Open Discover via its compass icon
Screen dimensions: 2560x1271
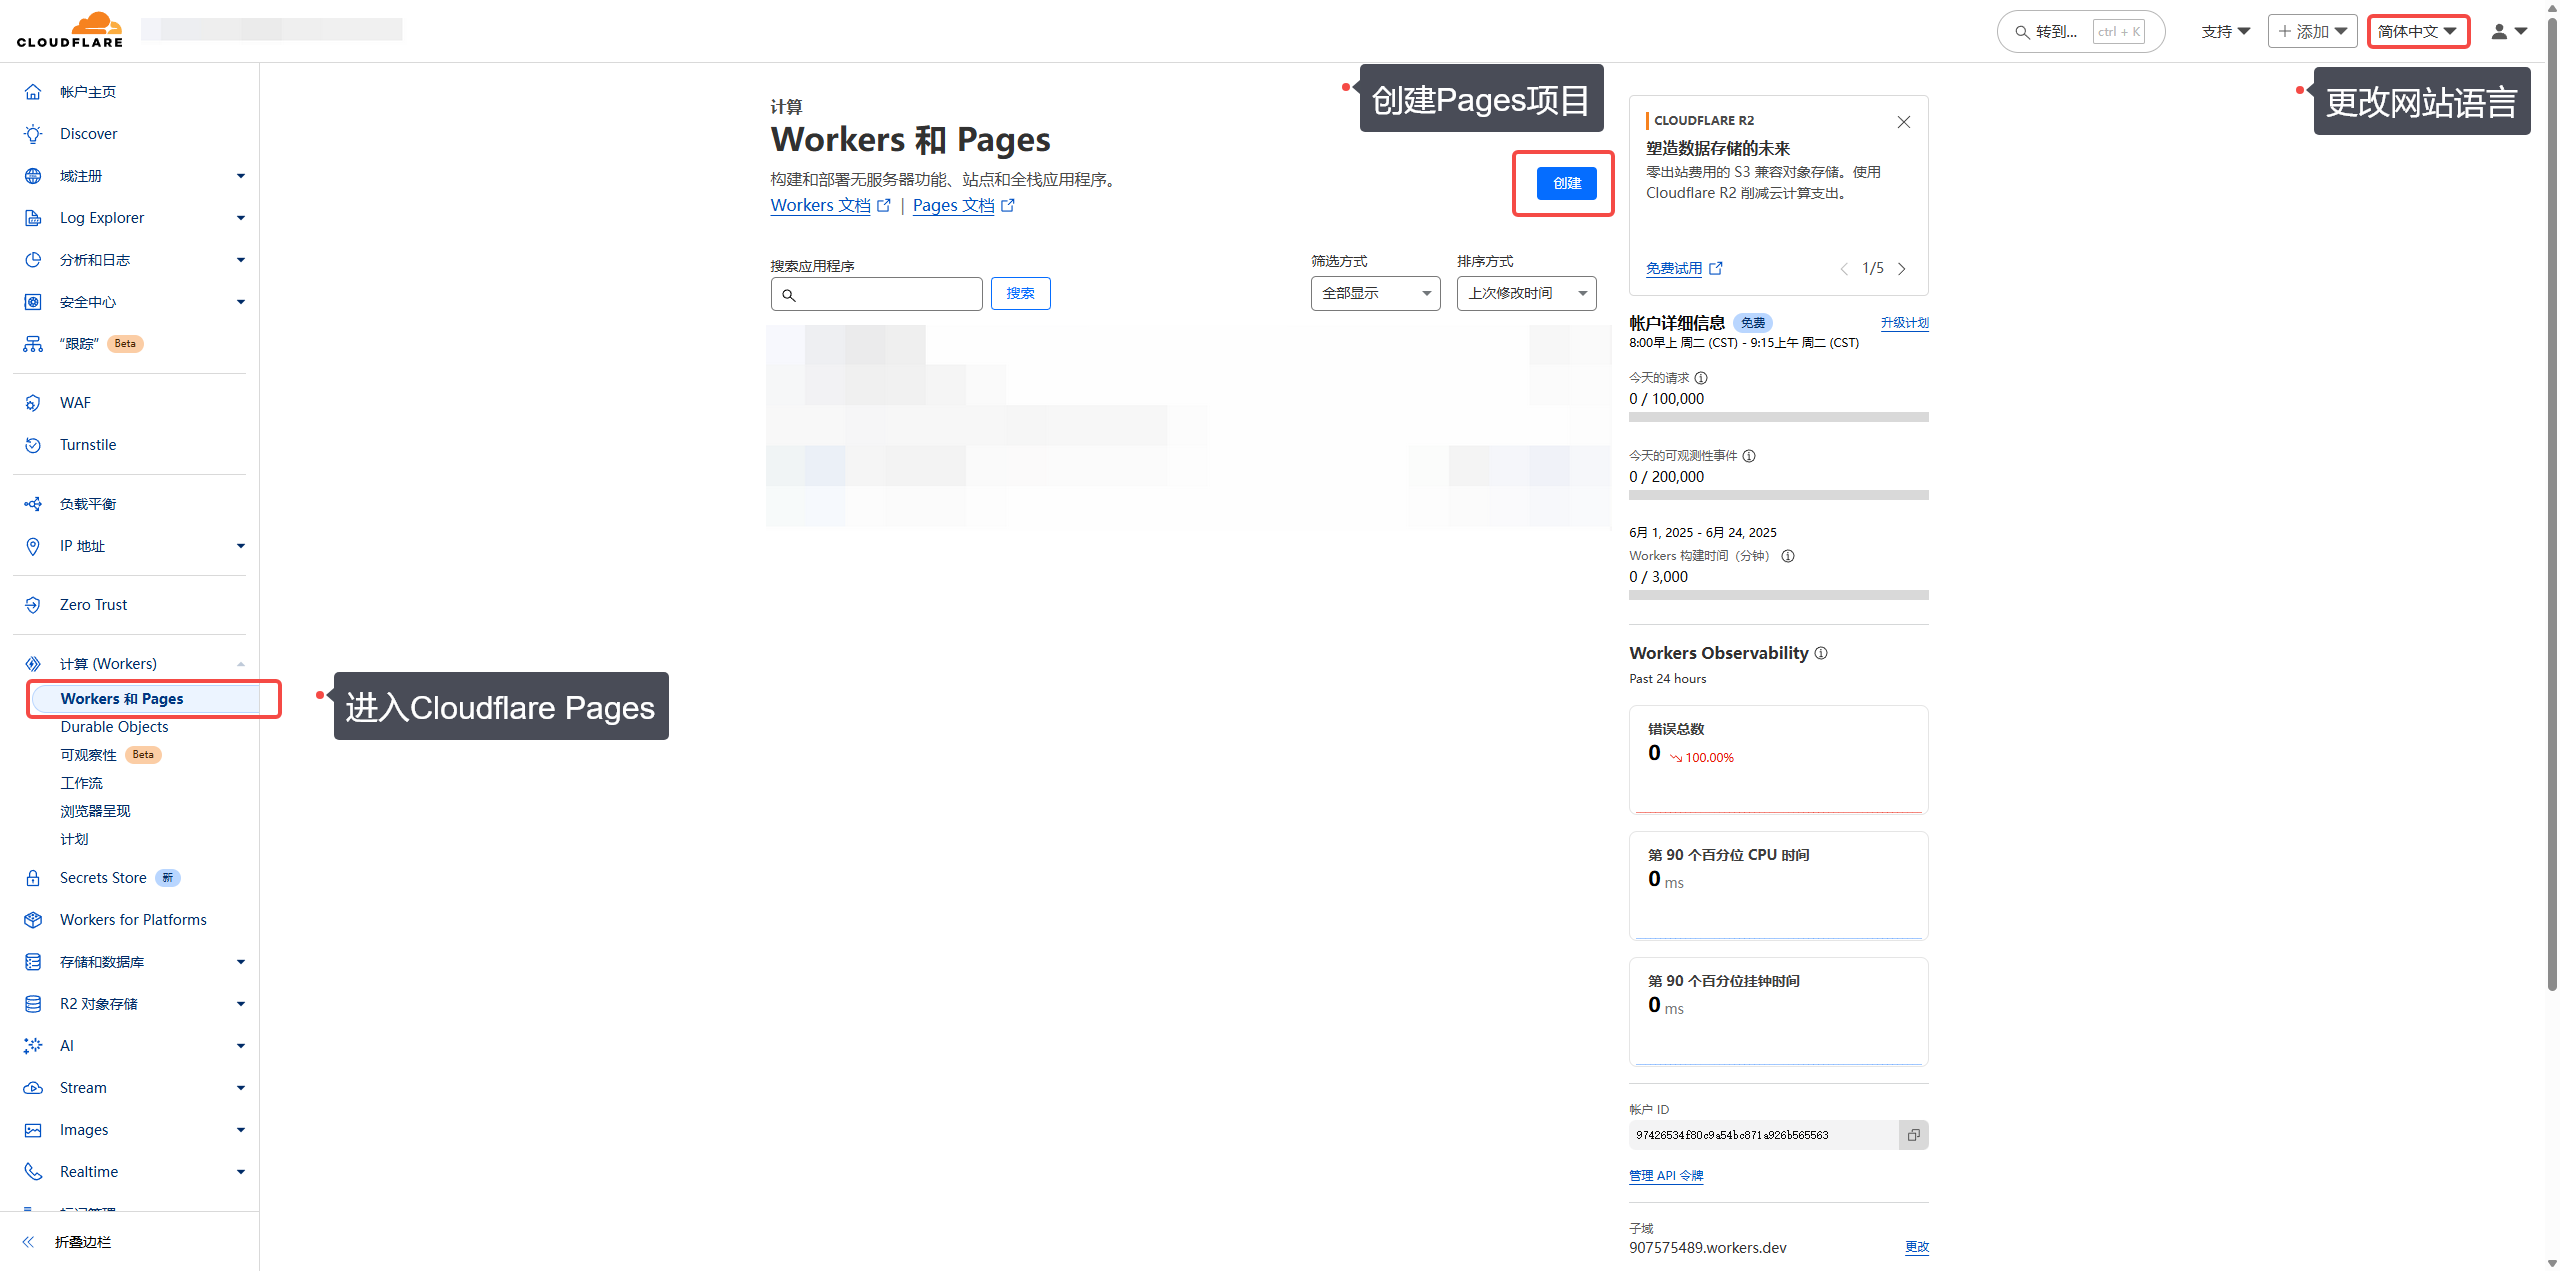point(33,133)
